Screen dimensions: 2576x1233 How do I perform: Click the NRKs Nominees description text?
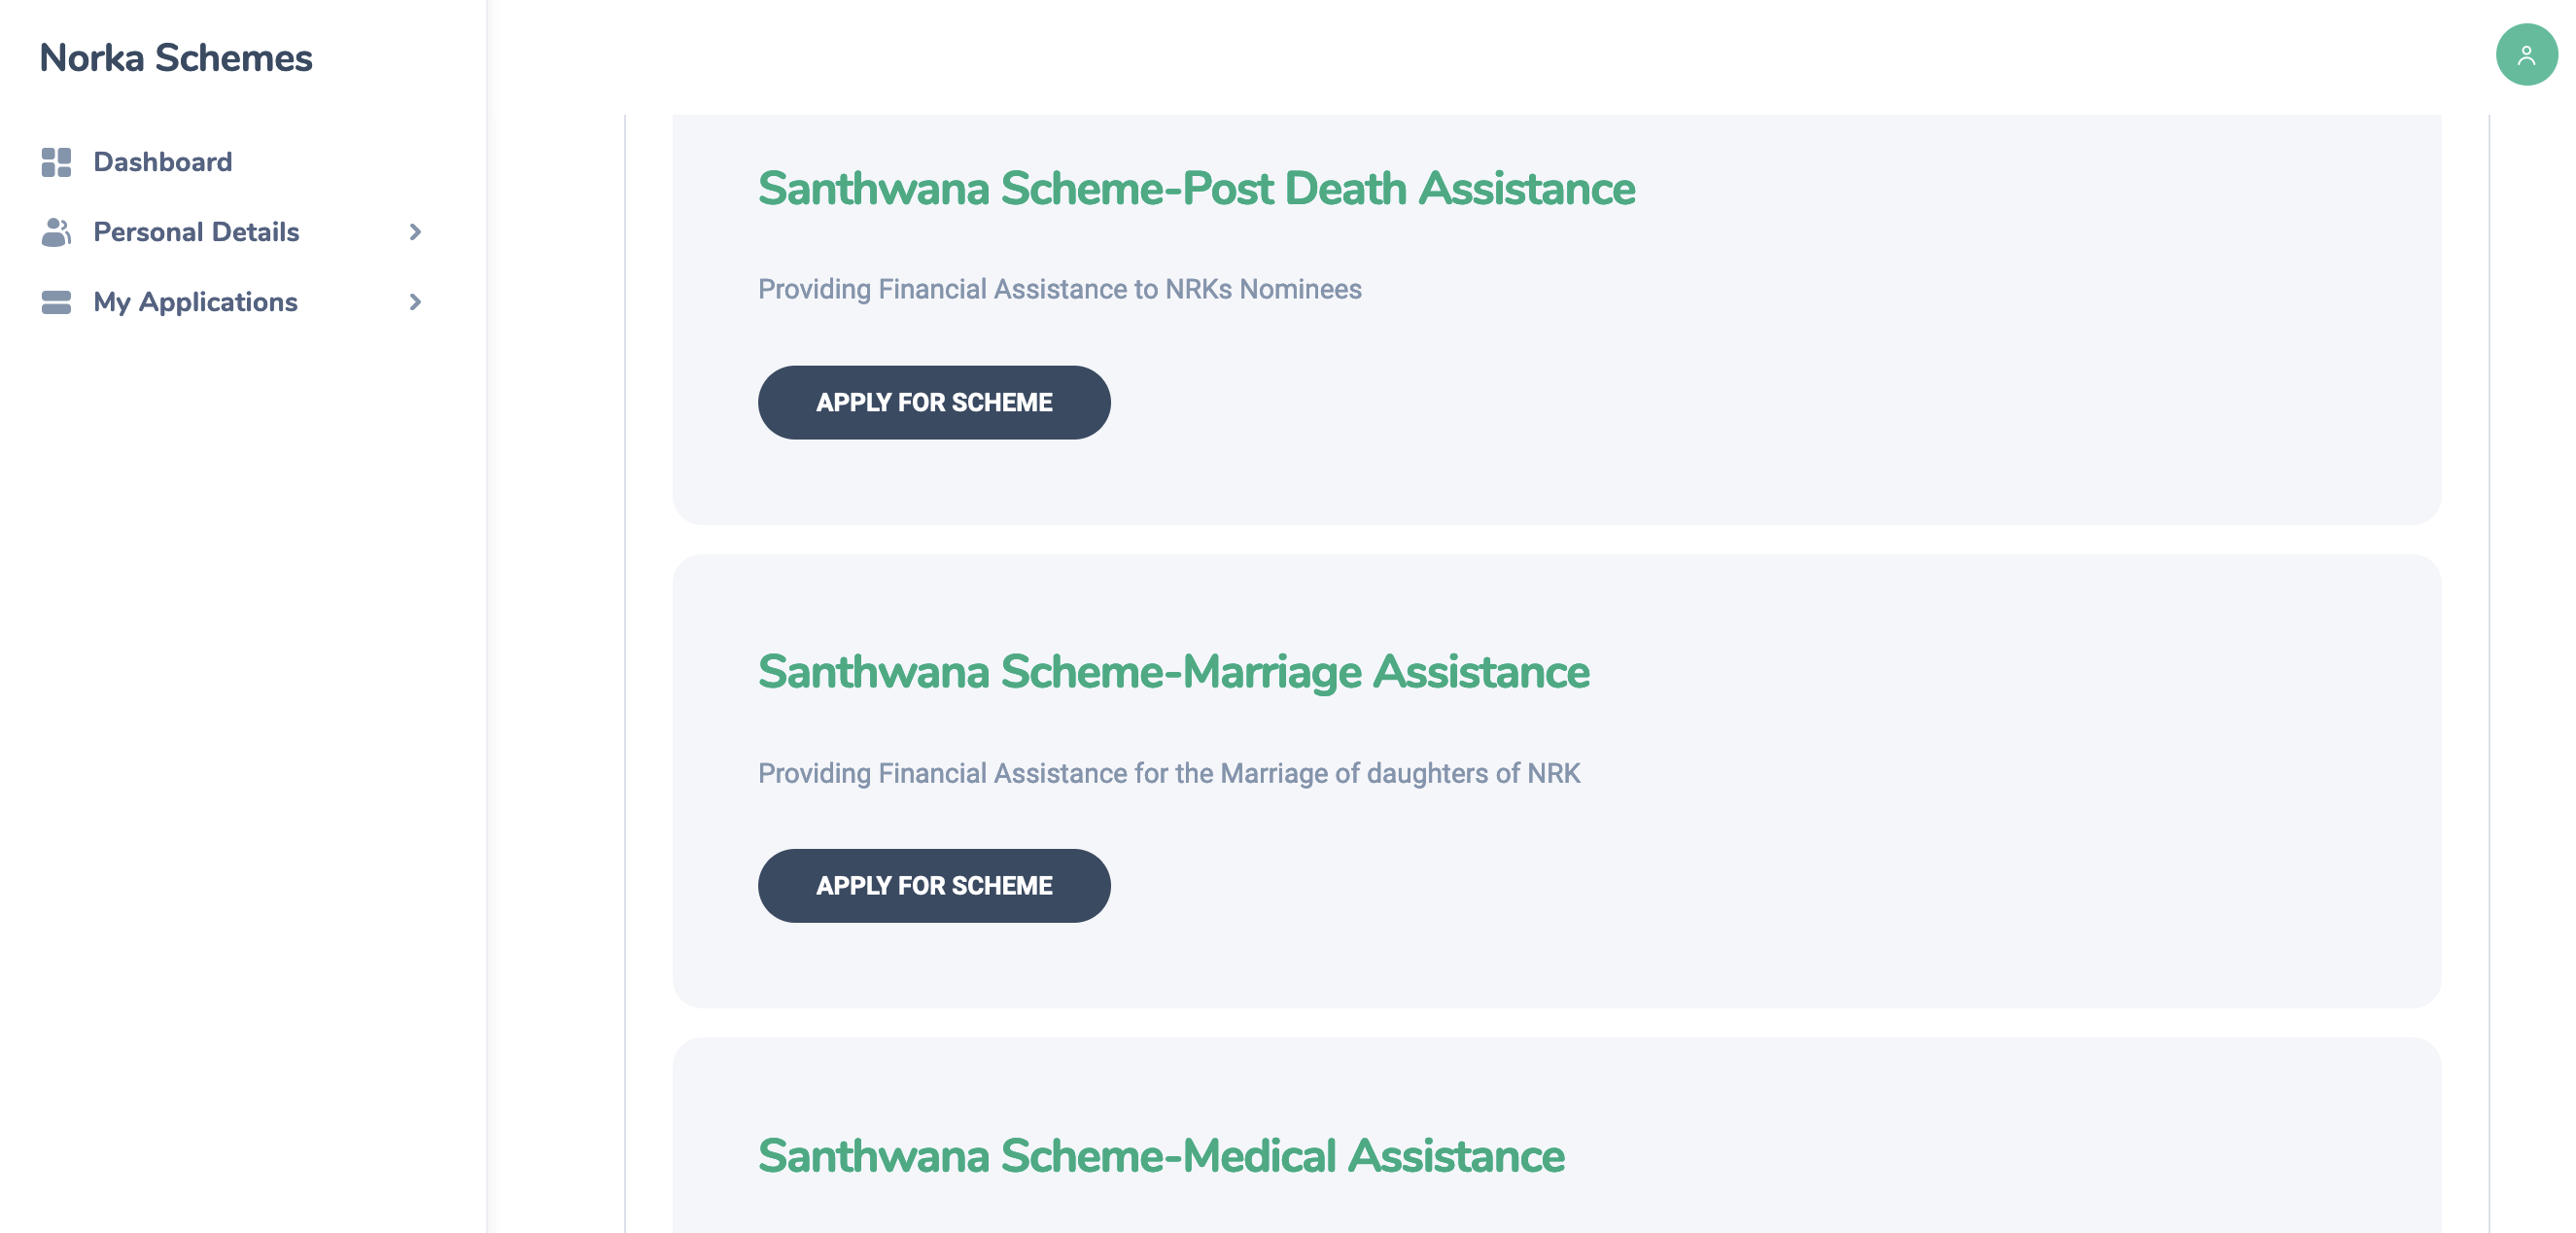[1059, 289]
